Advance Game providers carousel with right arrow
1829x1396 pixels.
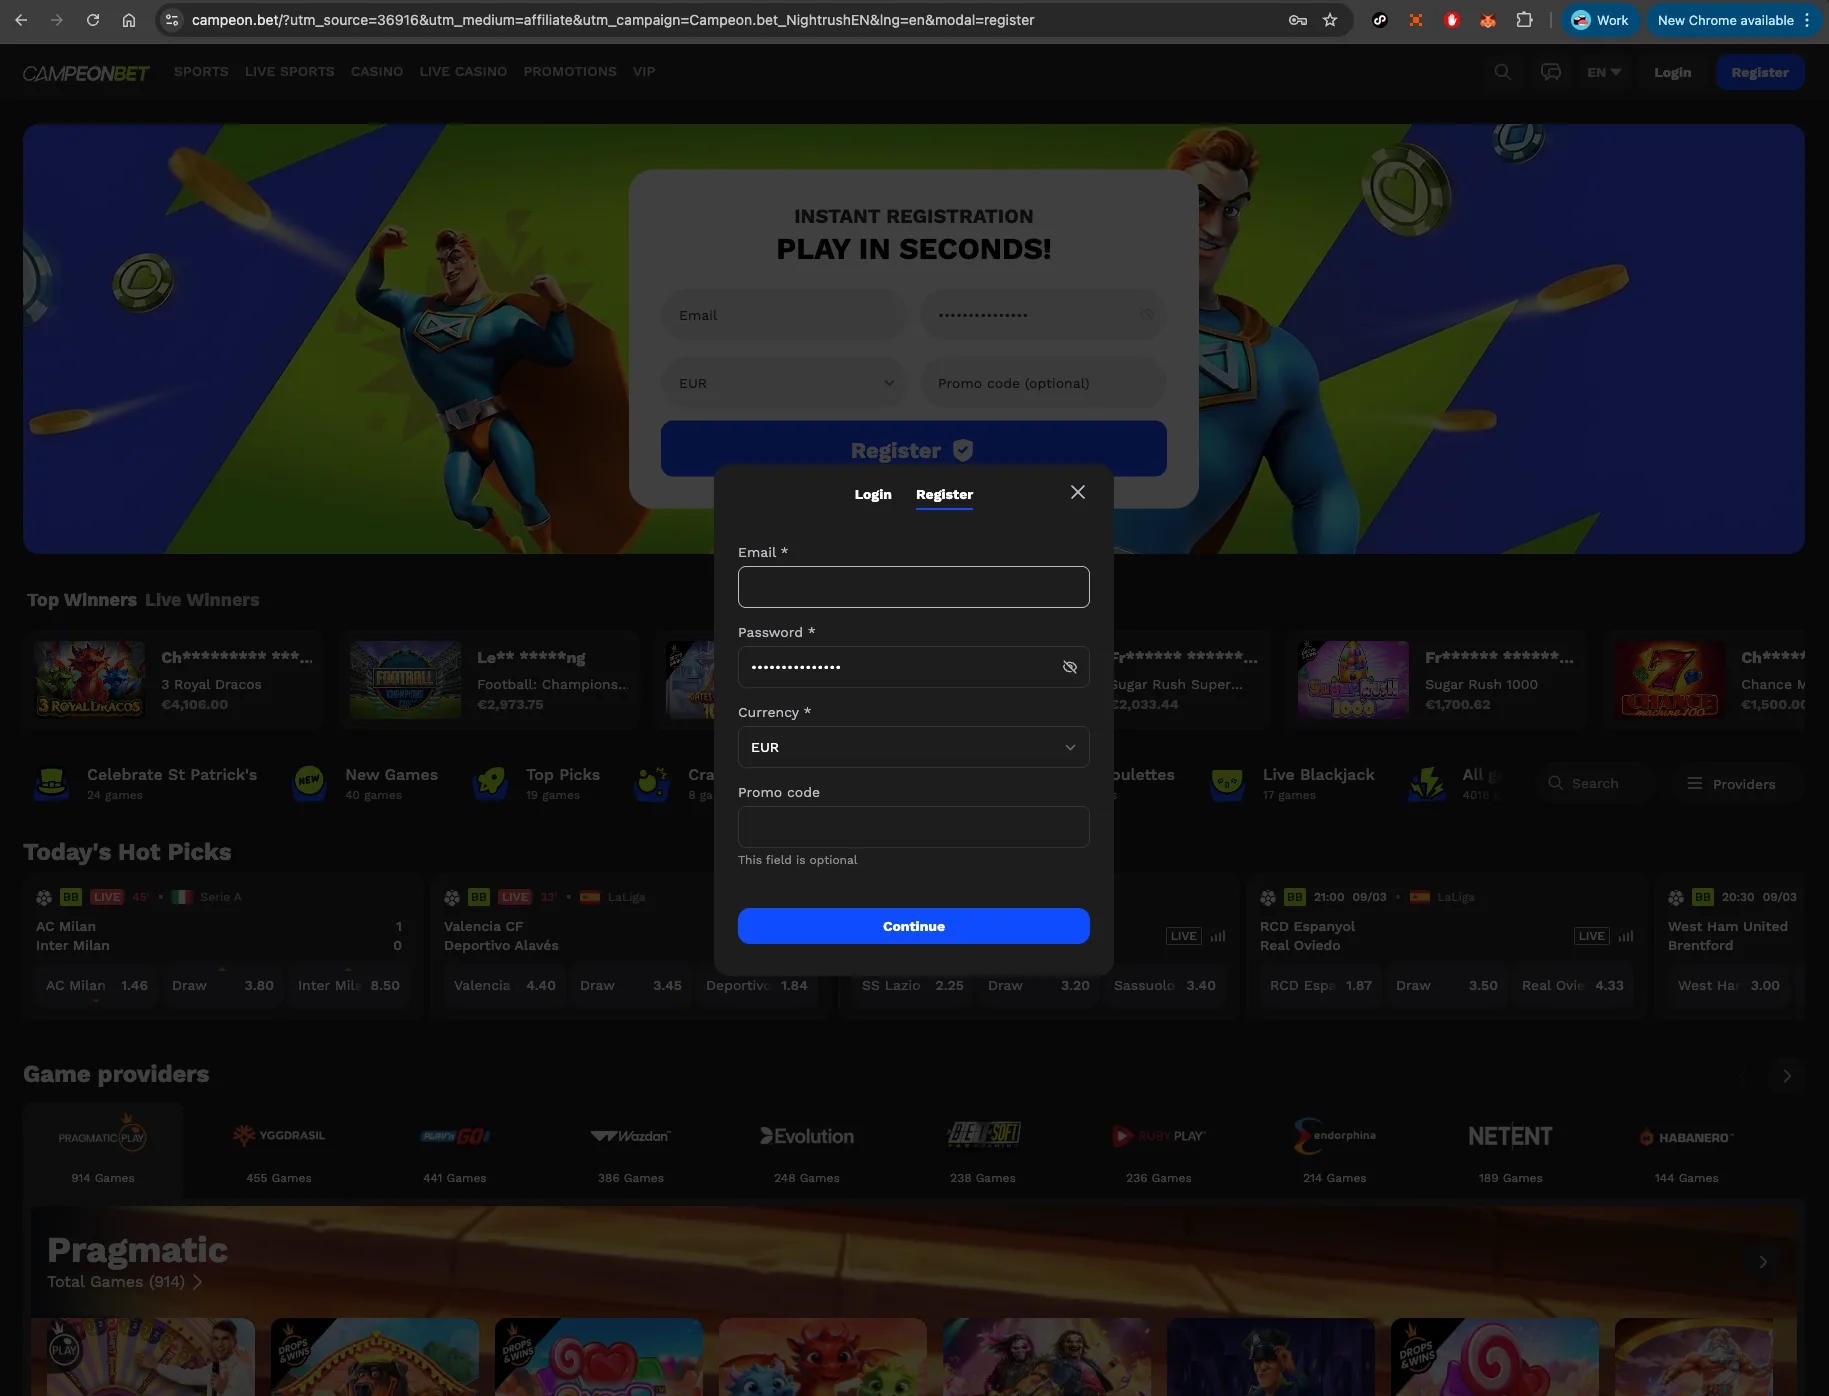click(x=1787, y=1076)
